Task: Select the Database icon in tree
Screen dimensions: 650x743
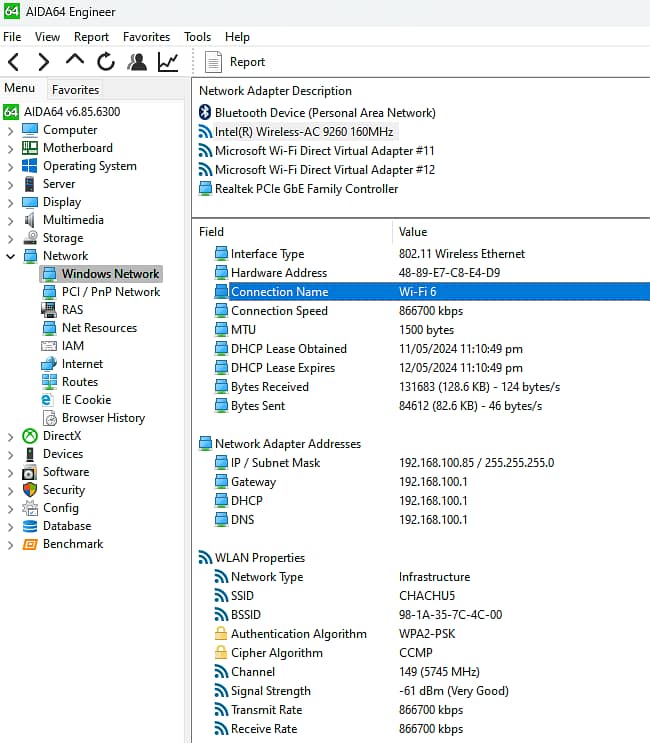Action: [30, 526]
